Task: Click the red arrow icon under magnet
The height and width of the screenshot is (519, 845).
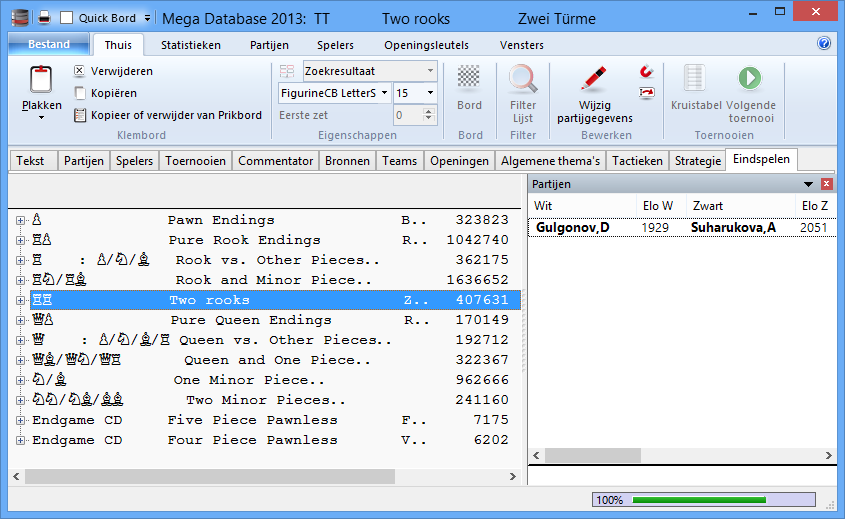Action: coord(646,93)
